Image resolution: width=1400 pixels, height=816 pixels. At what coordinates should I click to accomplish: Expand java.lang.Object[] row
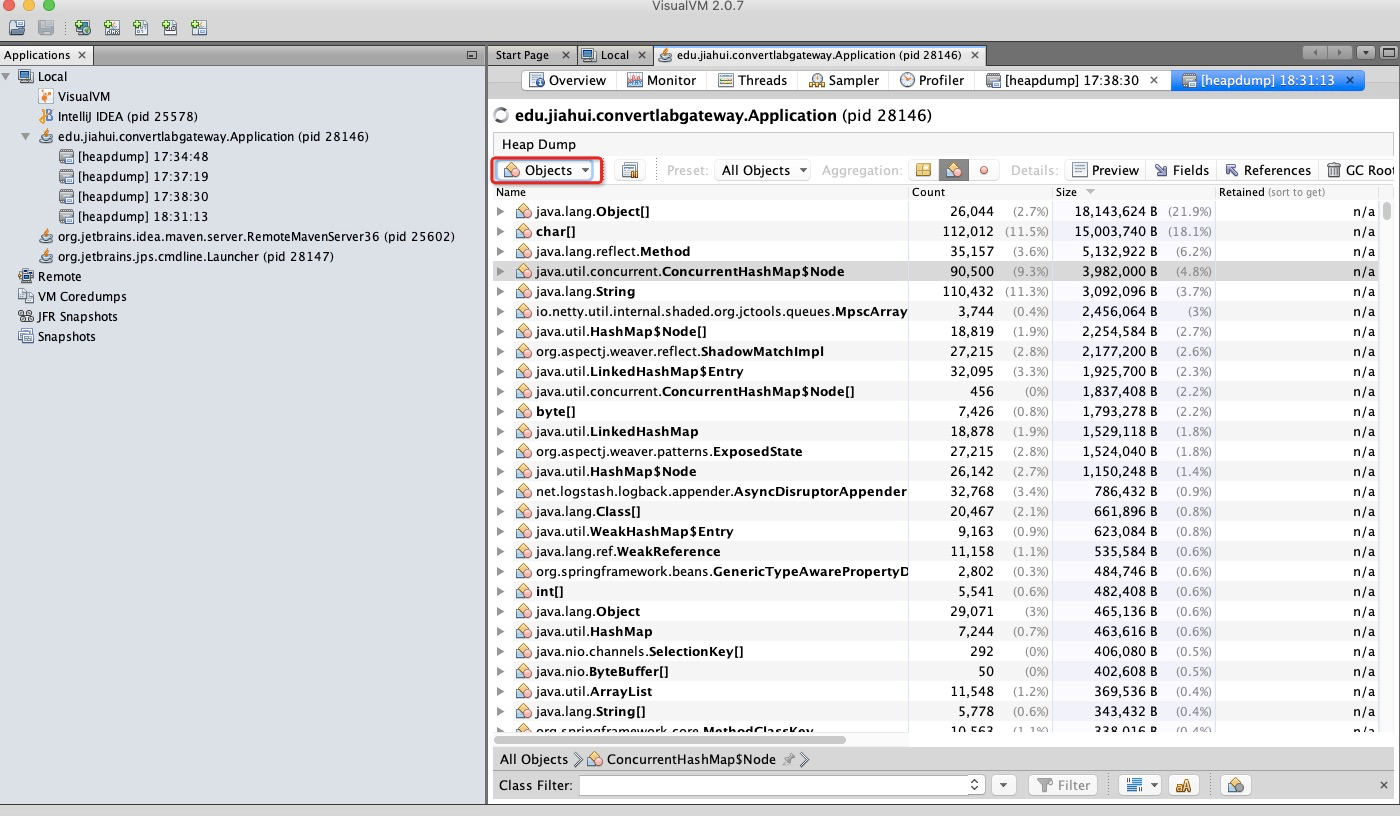pyautogui.click(x=501, y=211)
